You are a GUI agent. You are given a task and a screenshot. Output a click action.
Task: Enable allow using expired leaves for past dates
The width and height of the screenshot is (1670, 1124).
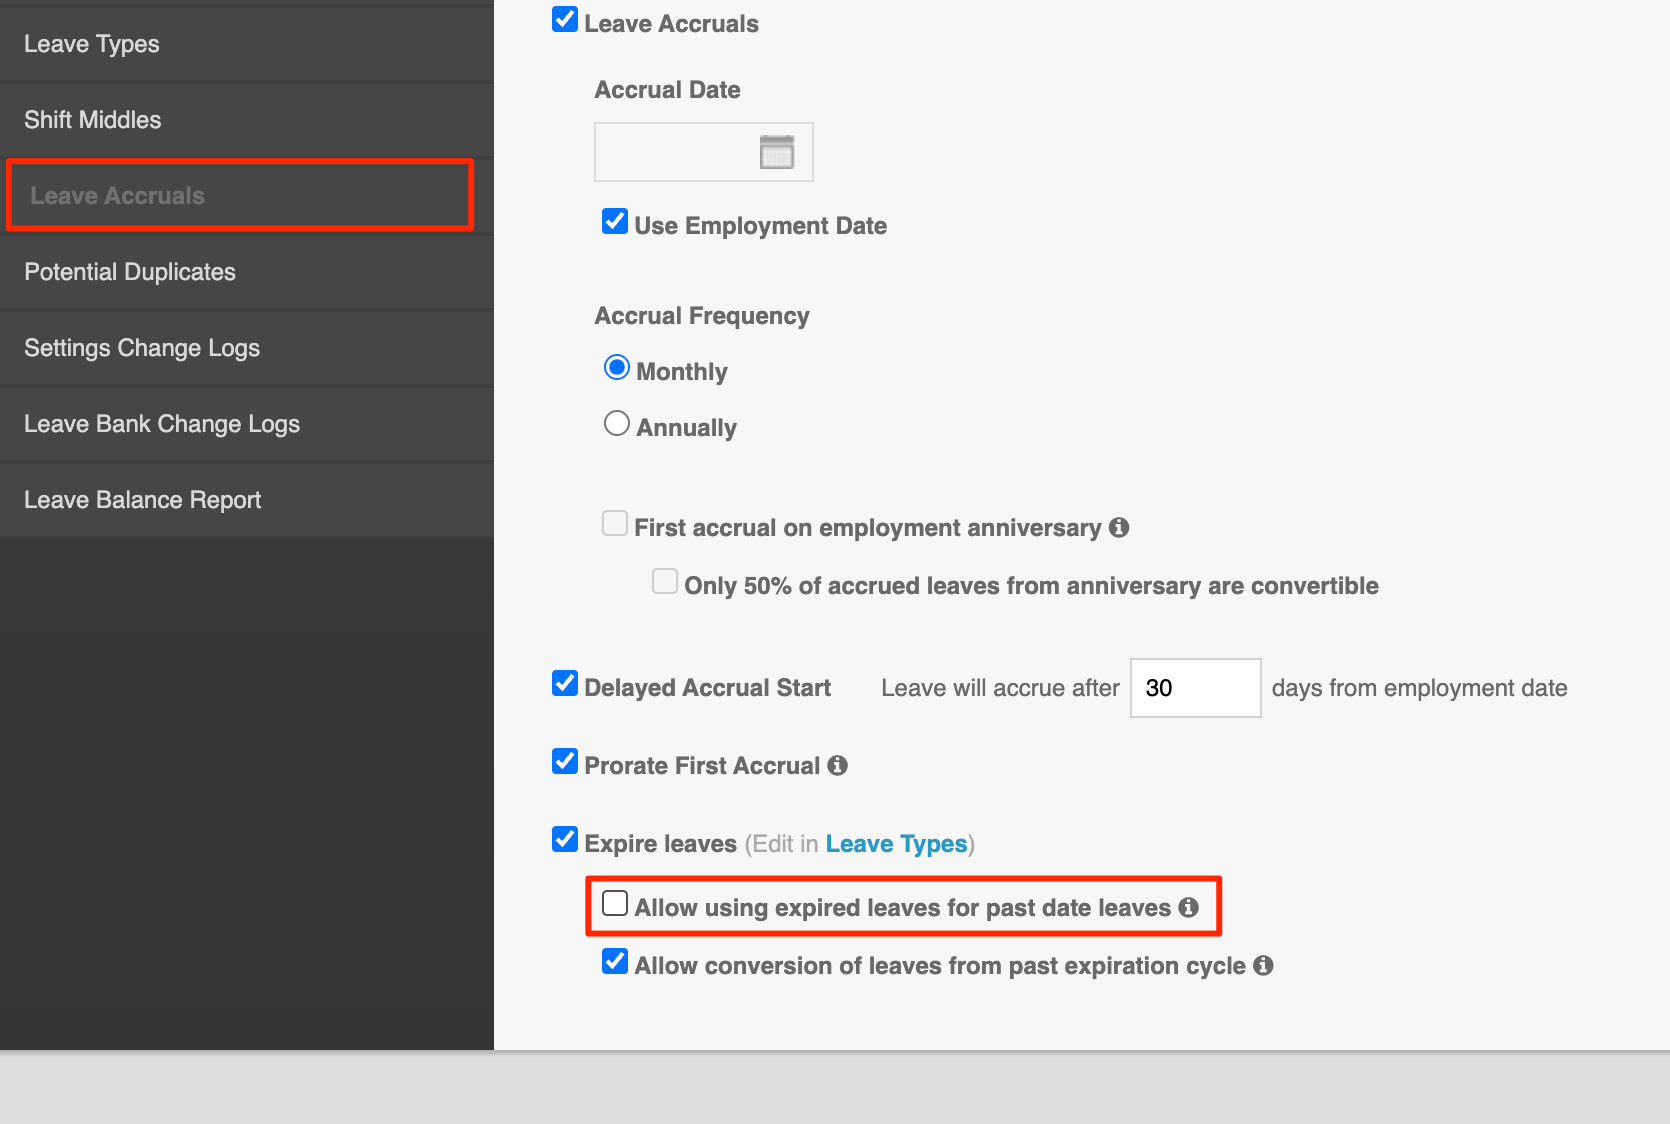615,904
